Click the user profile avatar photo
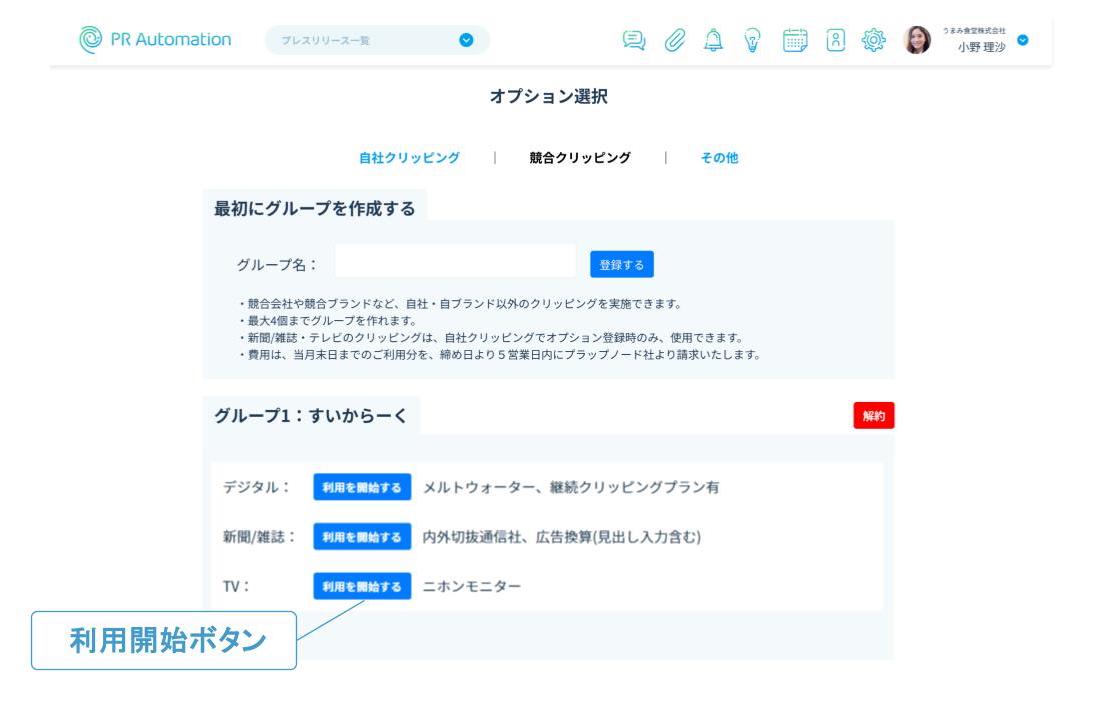The width and height of the screenshot is (1104, 720). point(918,40)
